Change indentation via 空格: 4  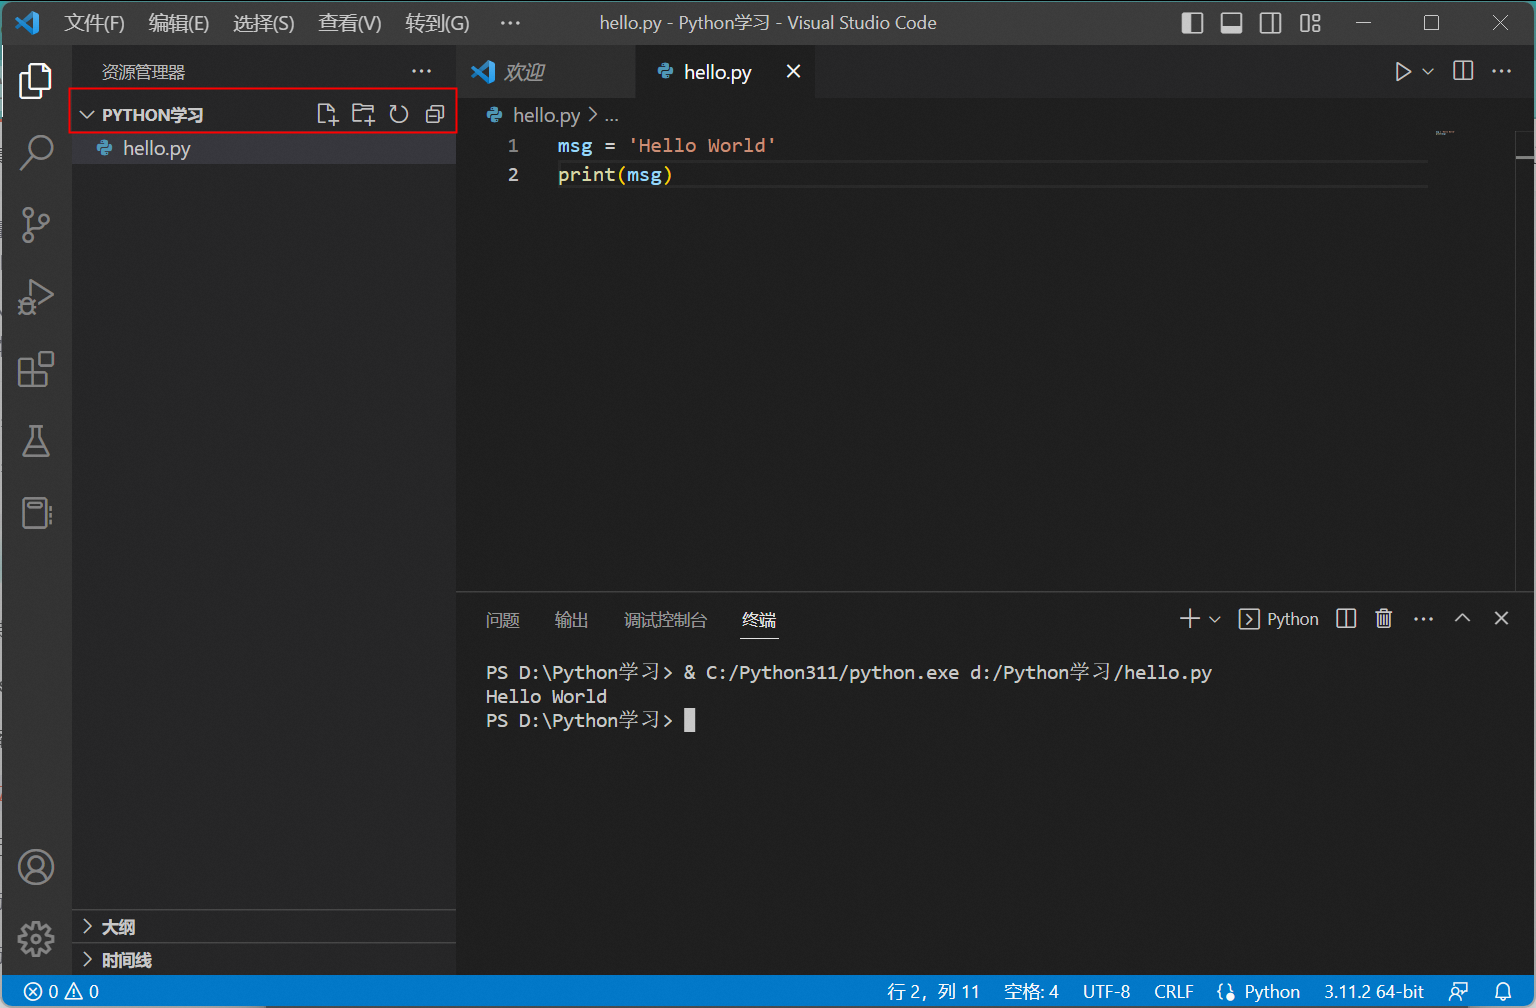(1031, 991)
